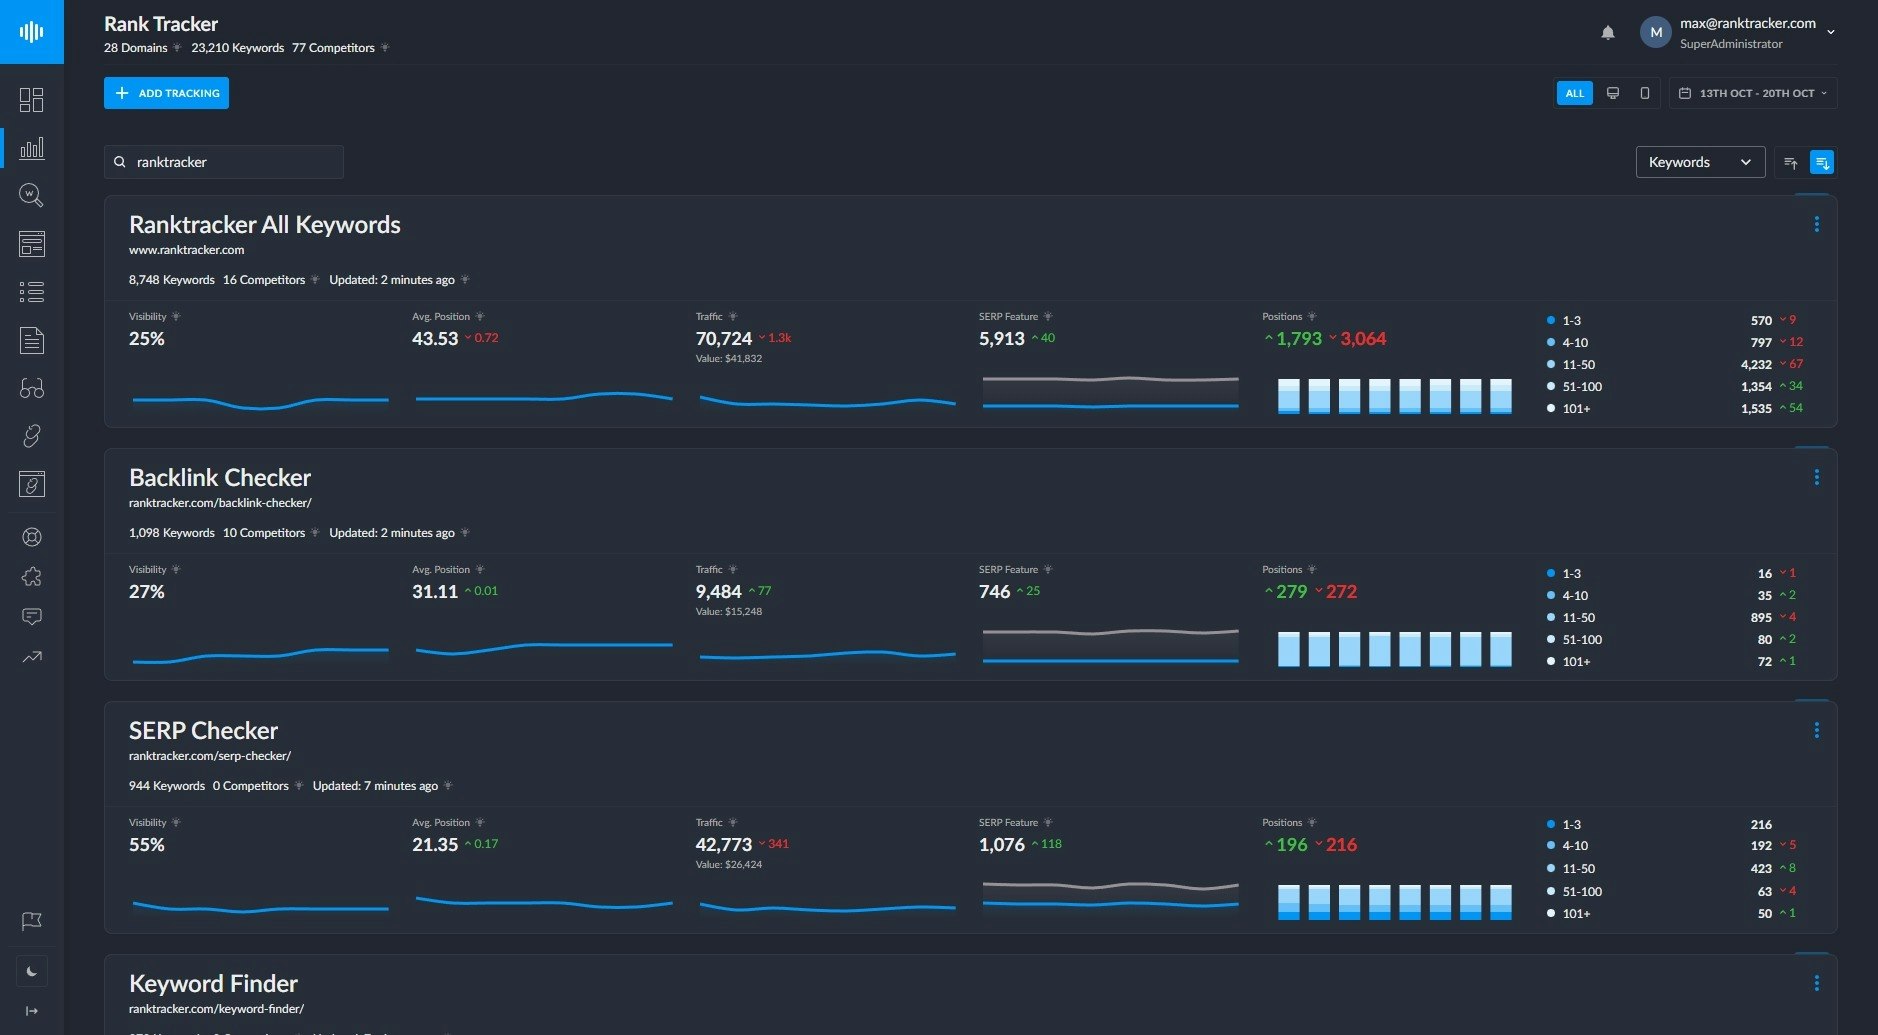
Task: Open the notifications bell
Action: [x=1608, y=33]
